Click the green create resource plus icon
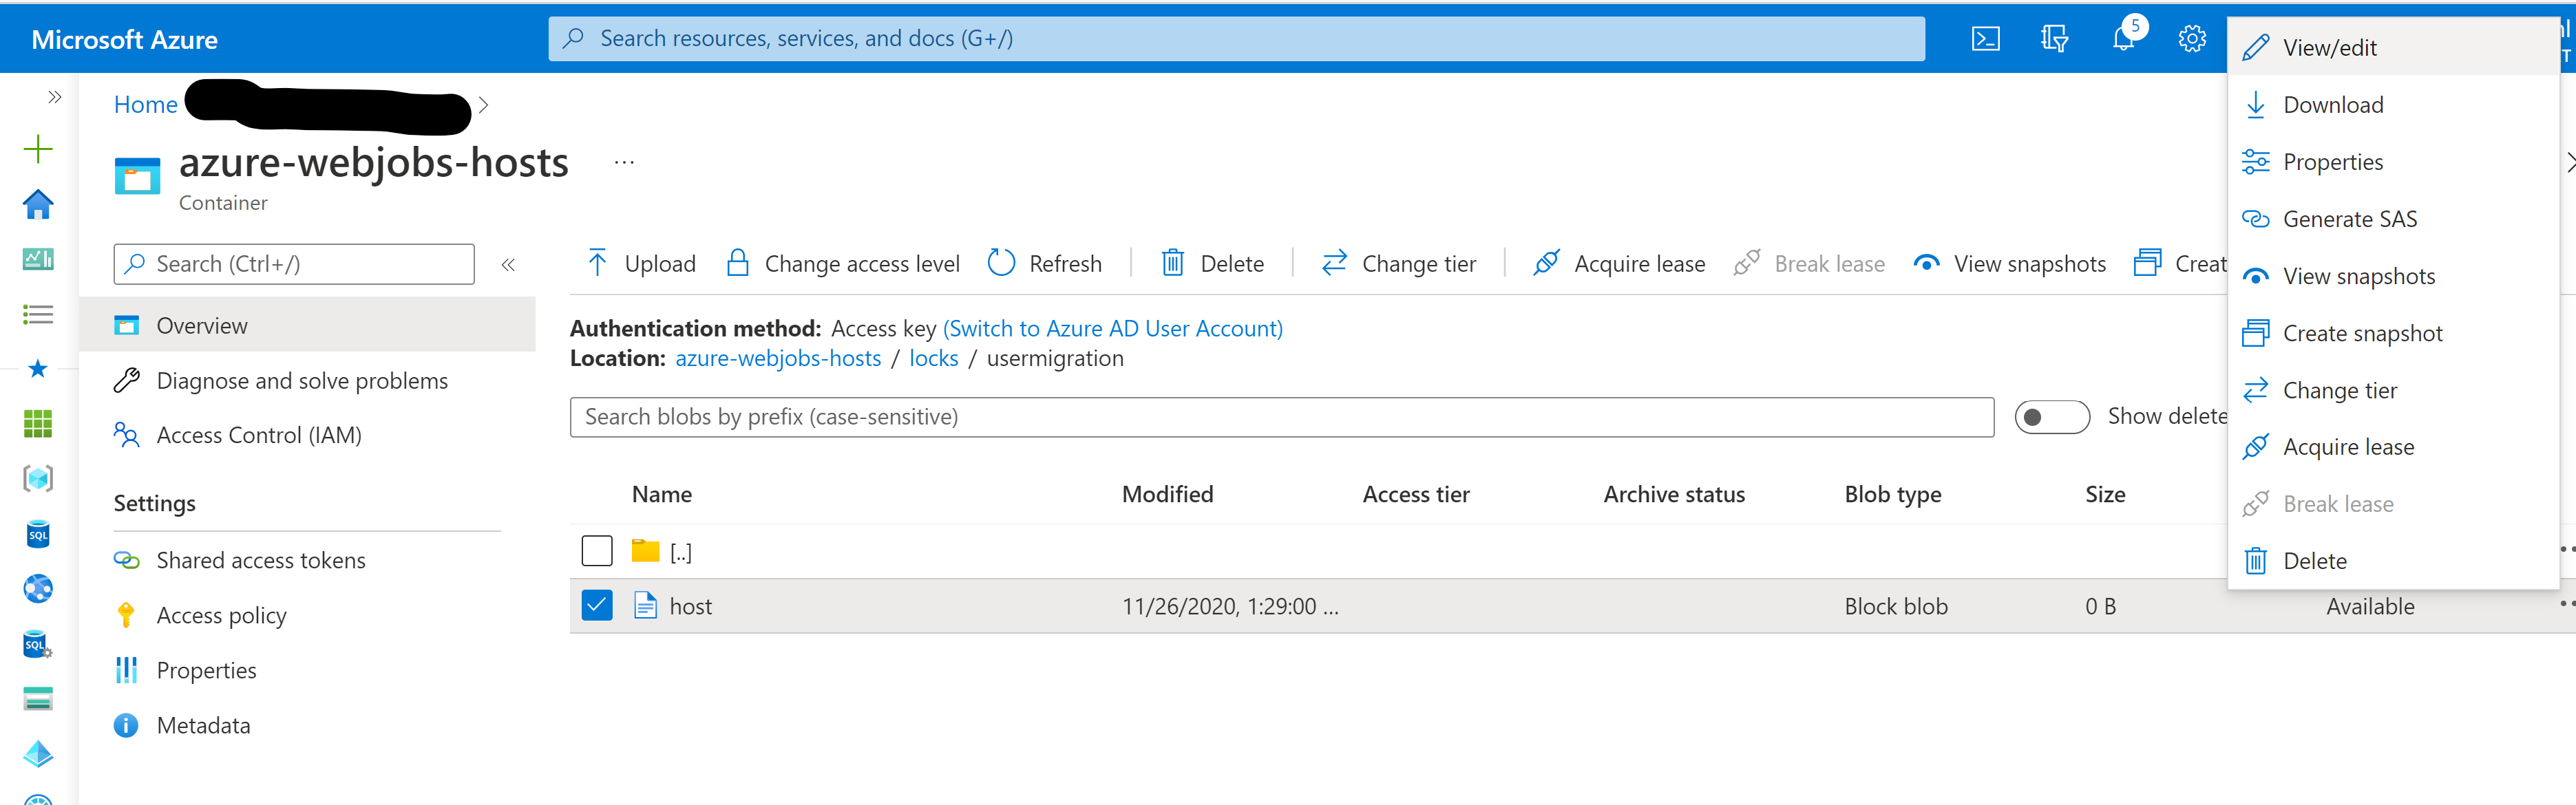 point(38,149)
